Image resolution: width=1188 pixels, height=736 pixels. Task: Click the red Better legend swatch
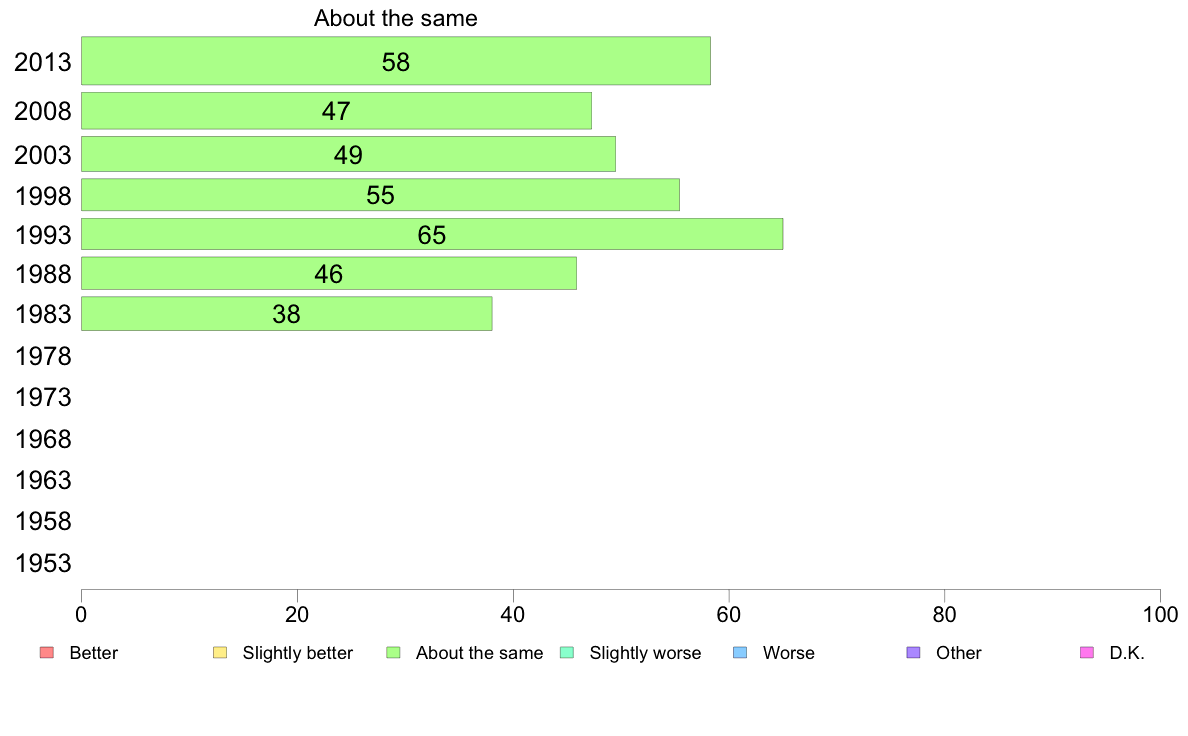tap(47, 653)
